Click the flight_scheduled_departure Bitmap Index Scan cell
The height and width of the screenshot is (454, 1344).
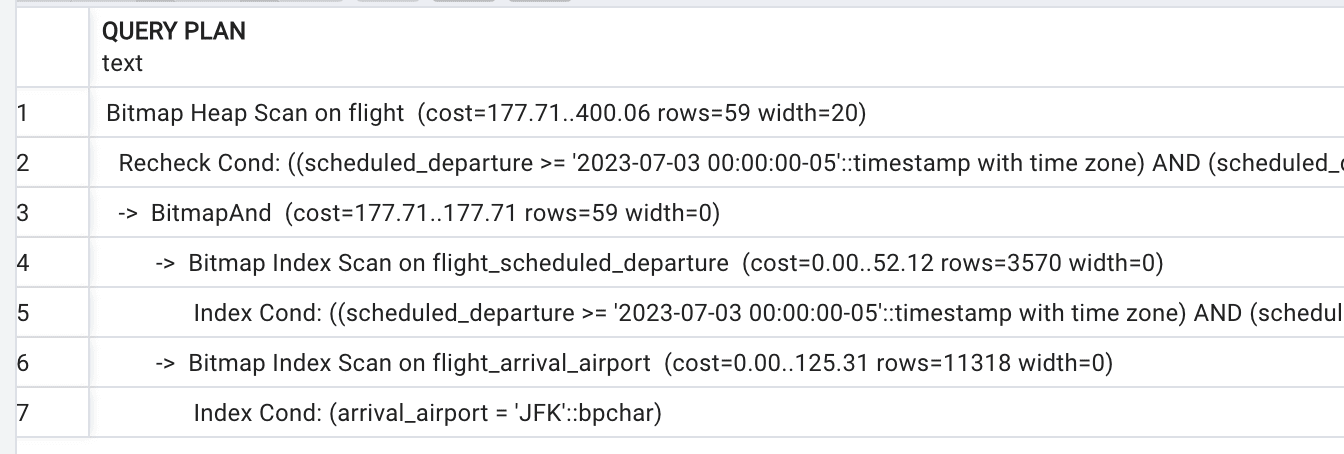pos(660,263)
